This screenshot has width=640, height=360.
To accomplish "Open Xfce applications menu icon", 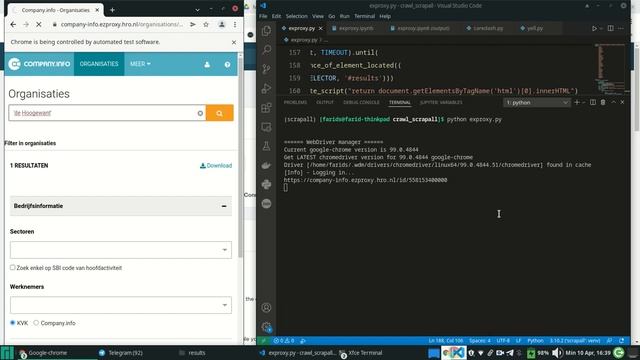I will click(x=7, y=353).
